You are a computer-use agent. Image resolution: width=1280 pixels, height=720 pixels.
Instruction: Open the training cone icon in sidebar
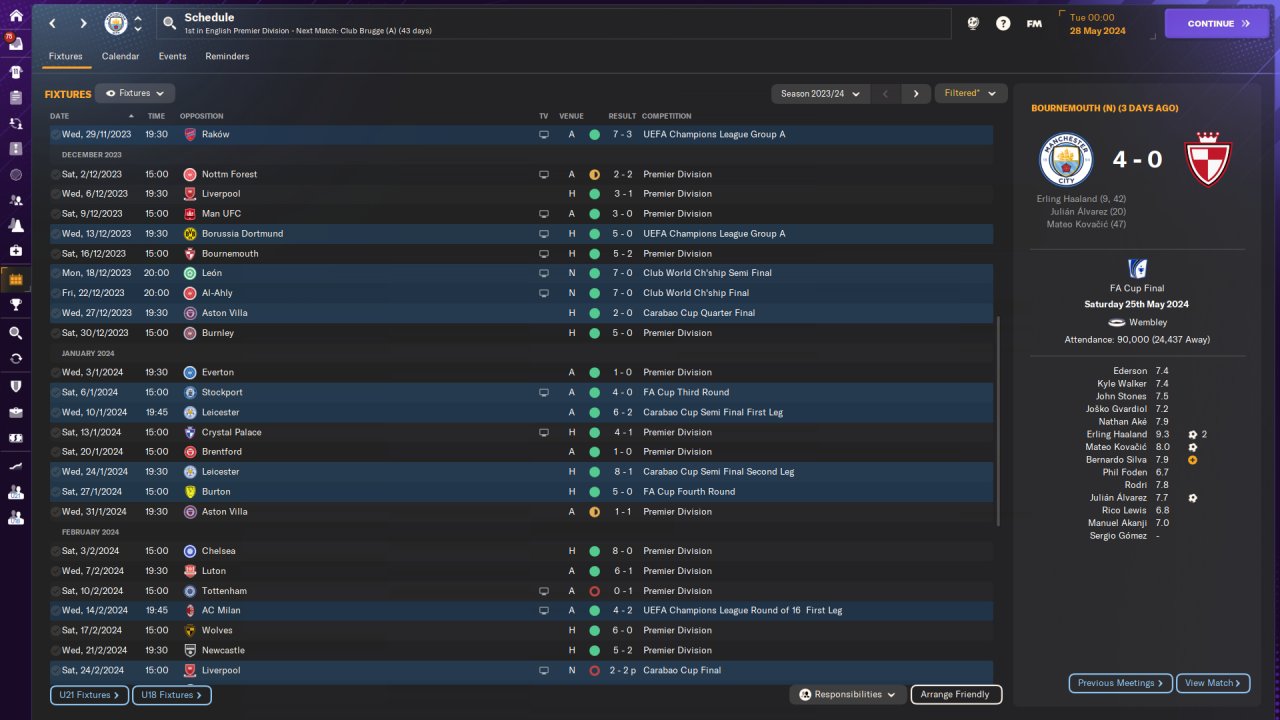pyautogui.click(x=15, y=225)
